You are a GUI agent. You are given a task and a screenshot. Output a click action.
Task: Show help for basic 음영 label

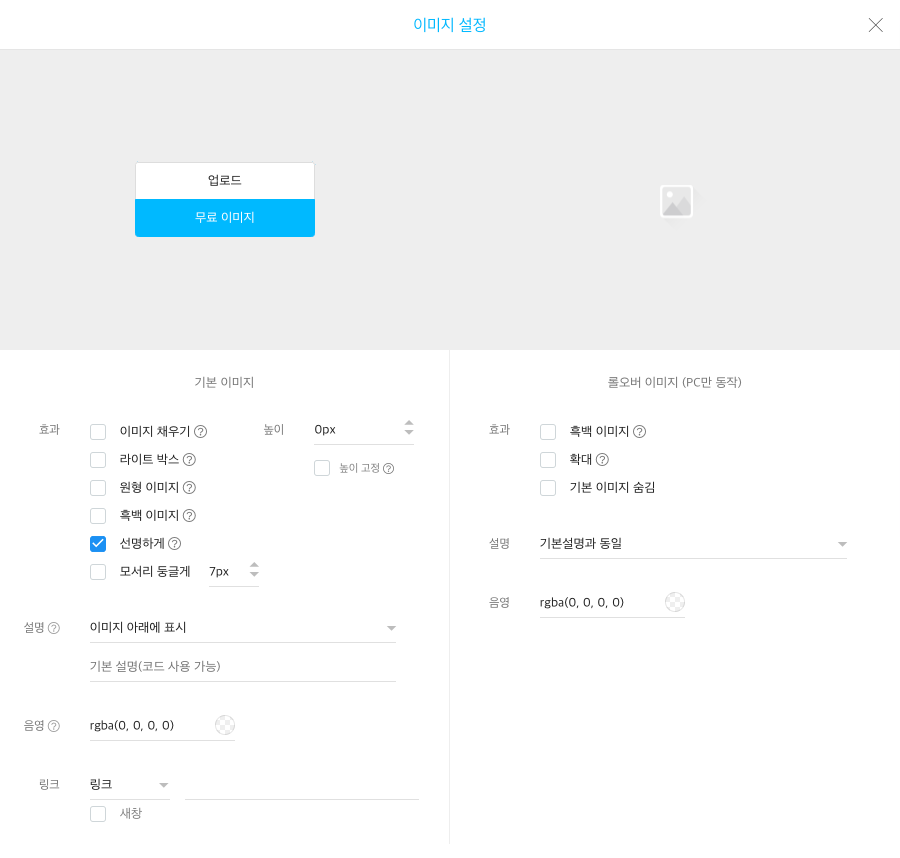[x=53, y=727]
